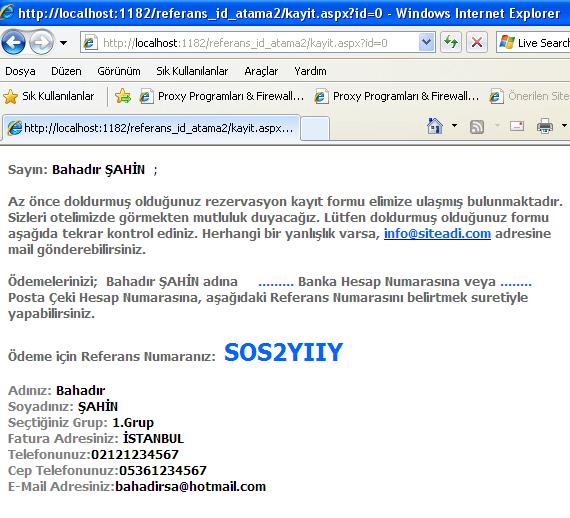Open second Proxy Programları & Firewall favorite
The height and width of the screenshot is (518, 570).
(x=397, y=96)
